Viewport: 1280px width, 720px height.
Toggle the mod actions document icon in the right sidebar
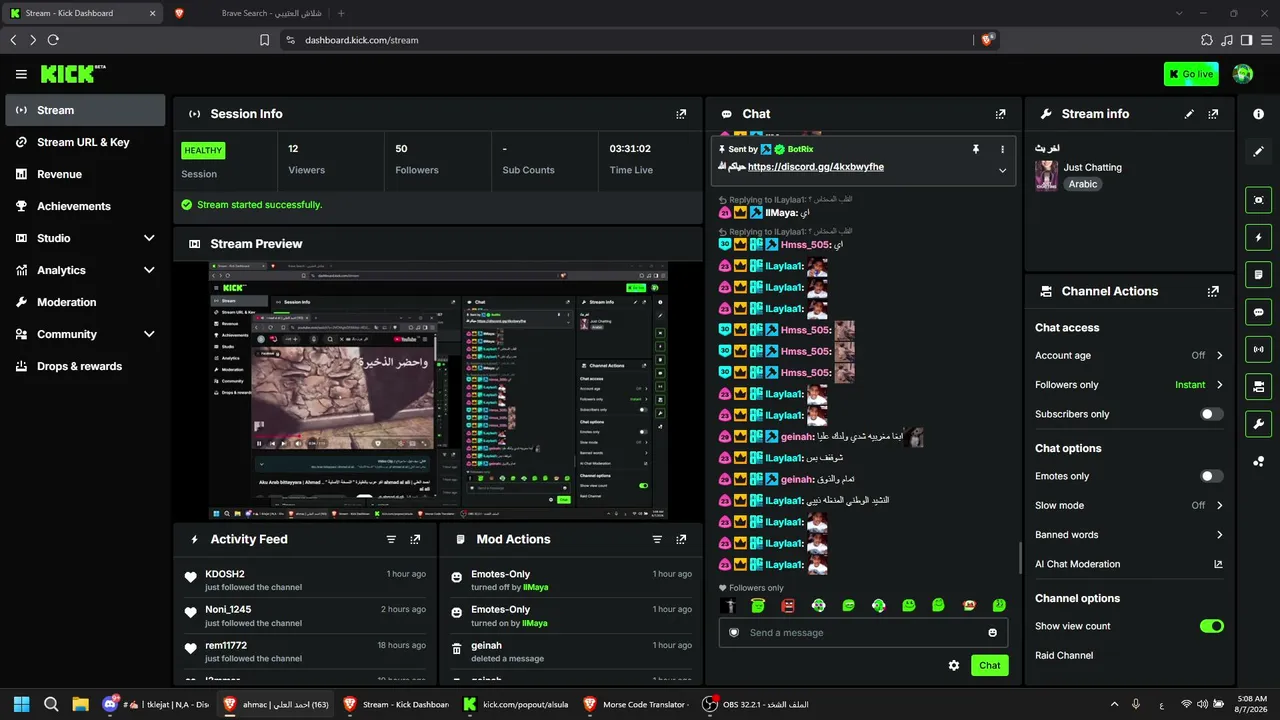(x=1258, y=274)
